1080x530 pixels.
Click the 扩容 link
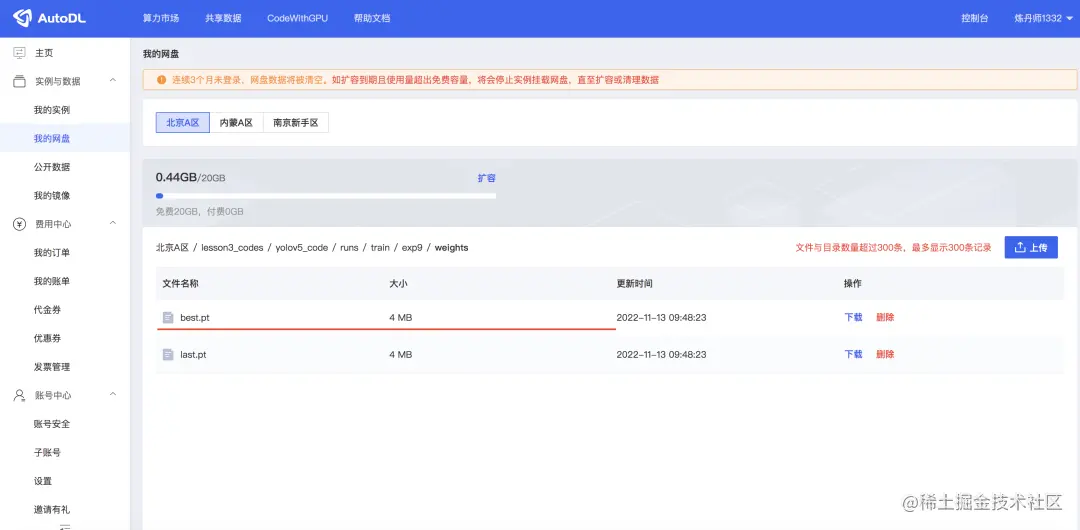[x=487, y=178]
